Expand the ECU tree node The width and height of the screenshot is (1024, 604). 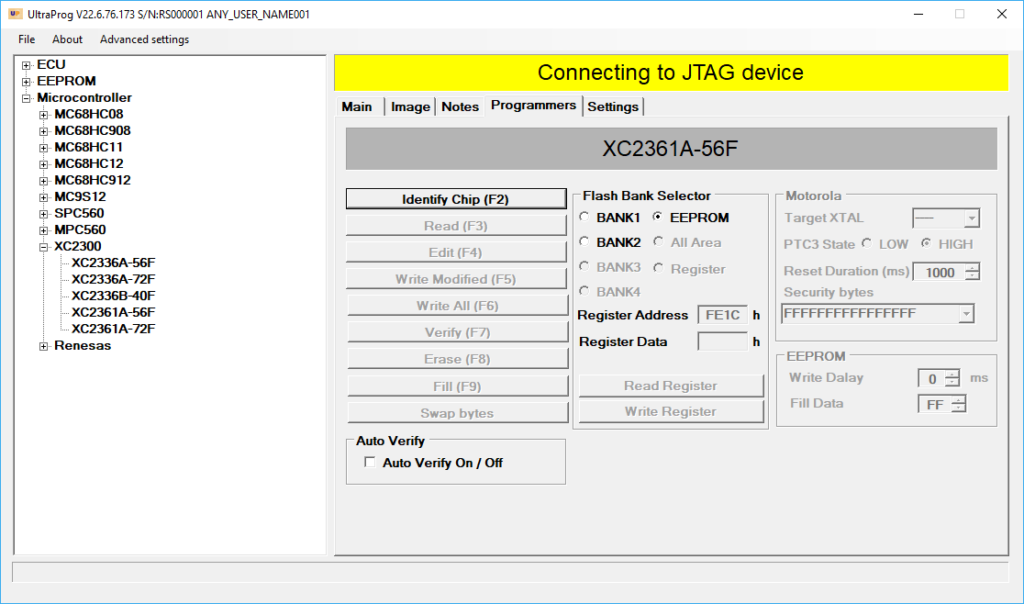[x=27, y=65]
